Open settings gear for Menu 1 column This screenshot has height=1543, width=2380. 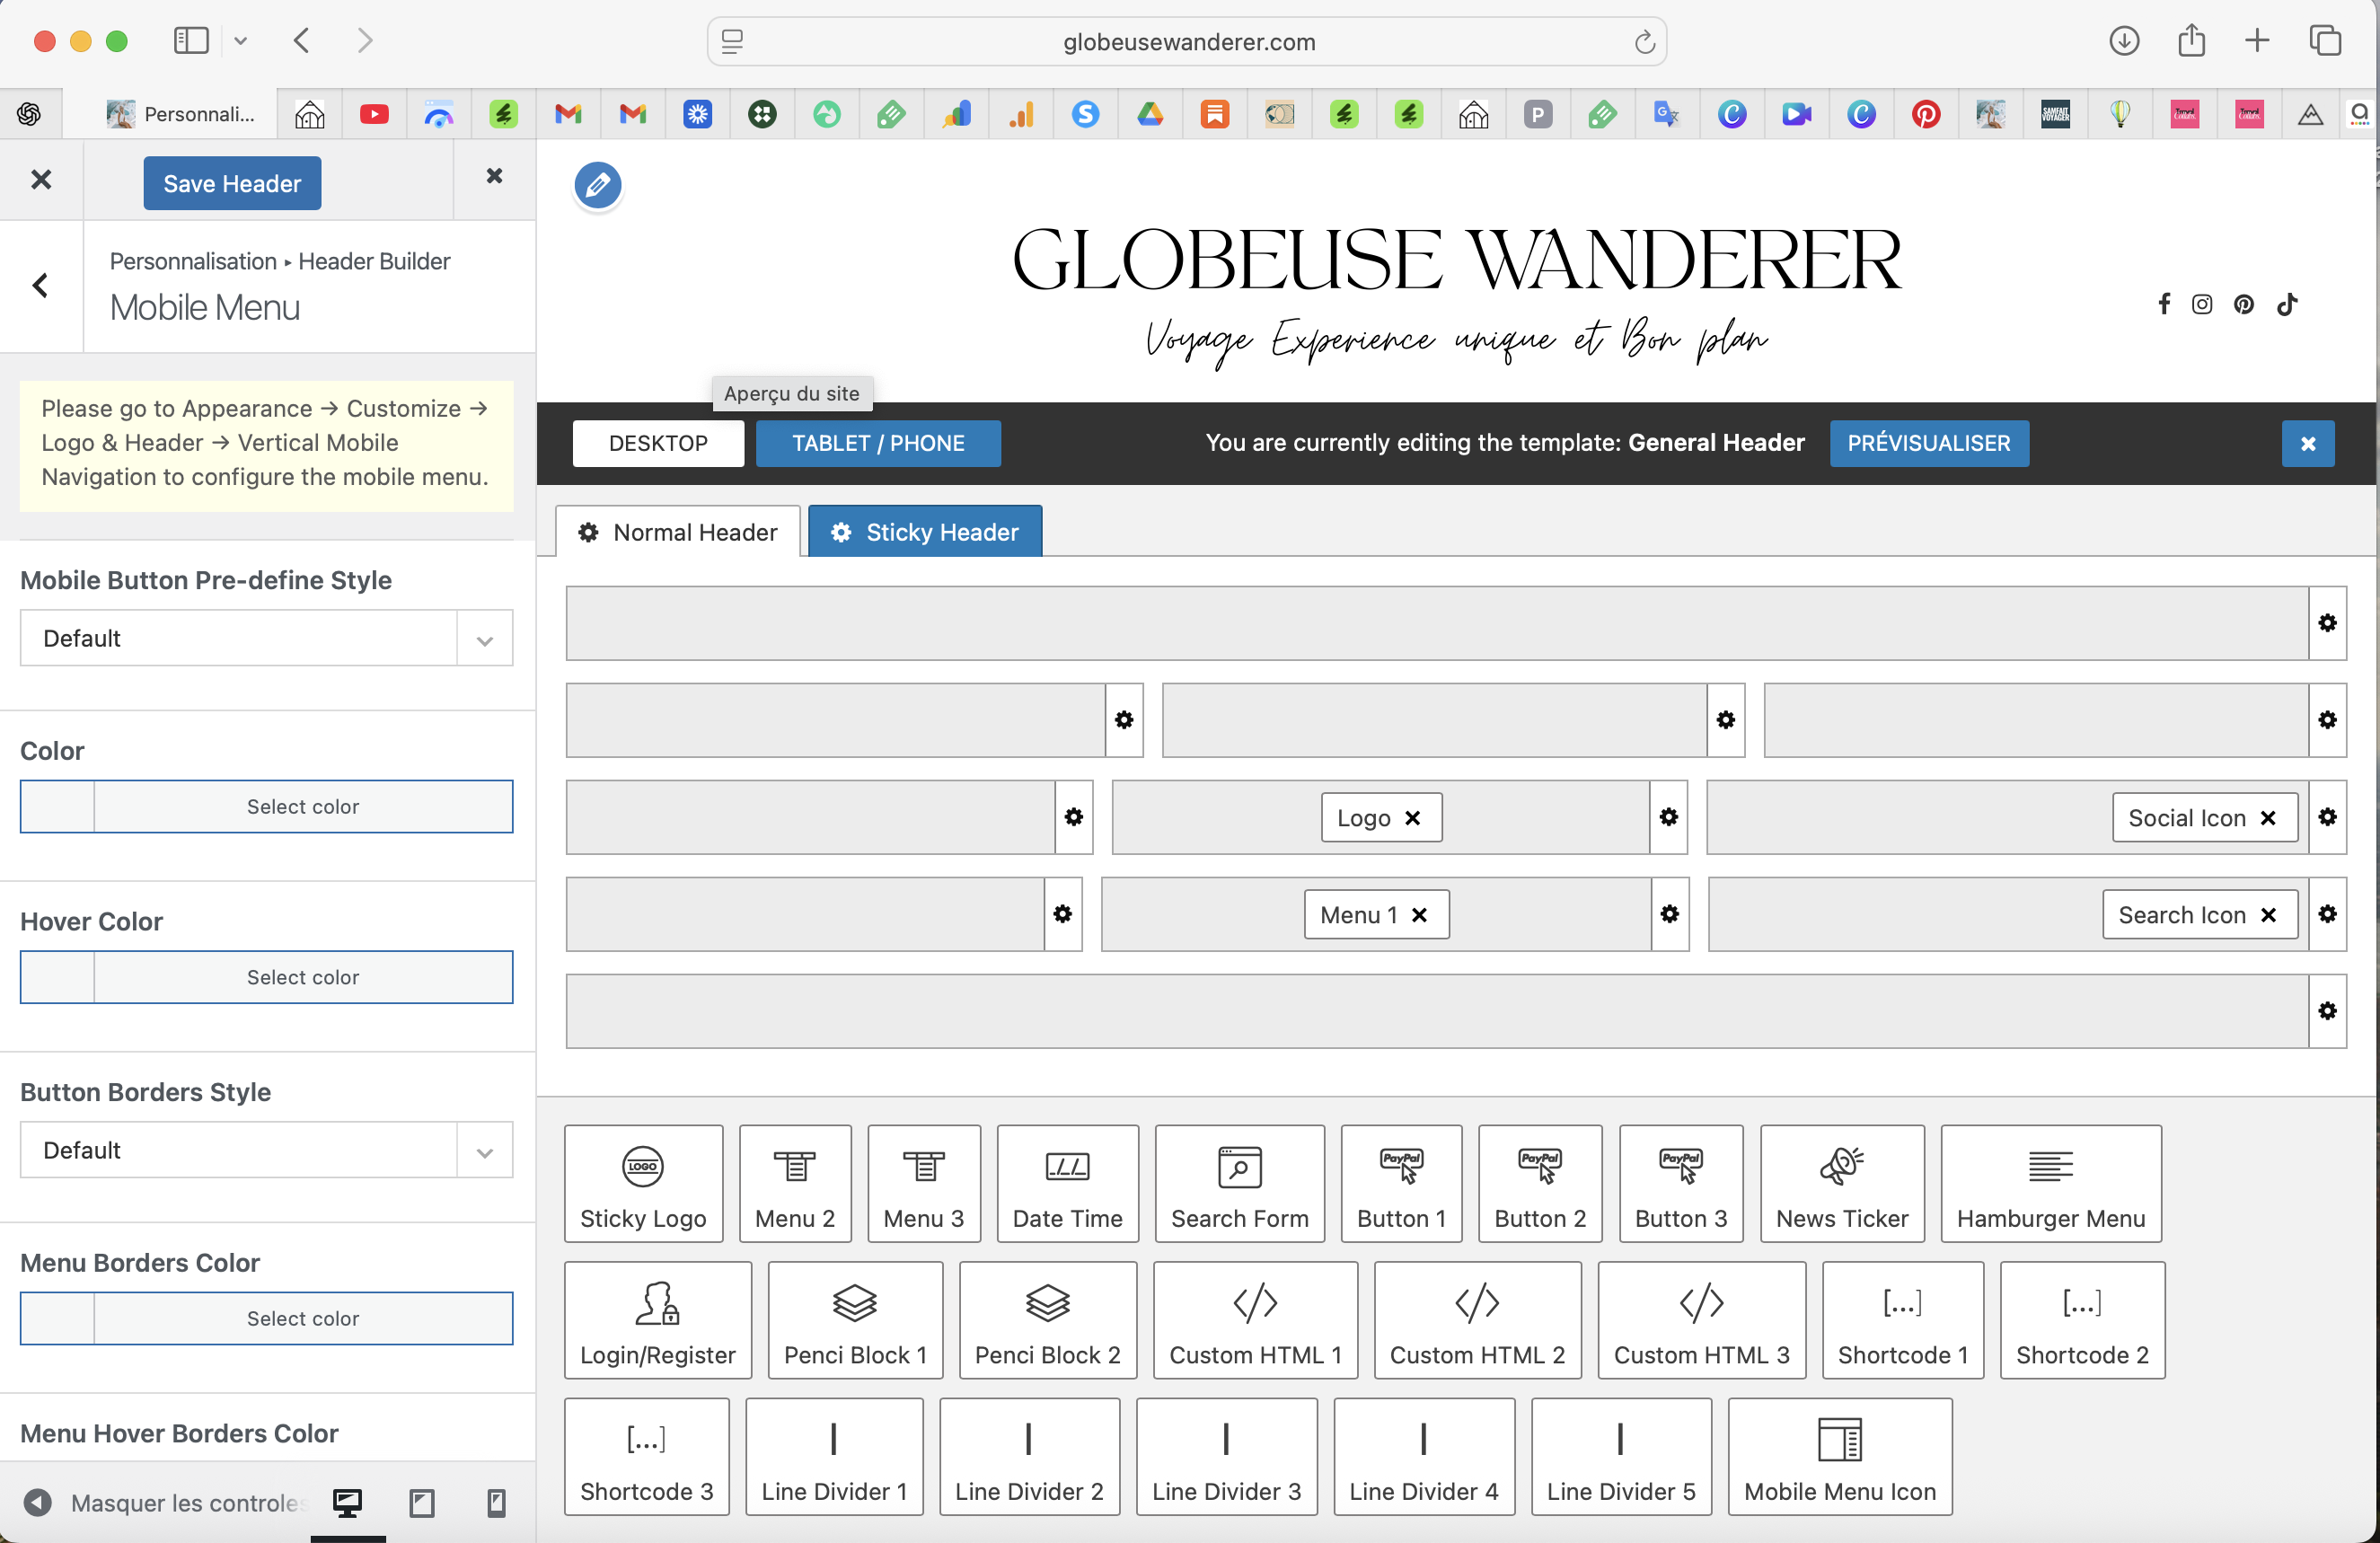point(1669,913)
